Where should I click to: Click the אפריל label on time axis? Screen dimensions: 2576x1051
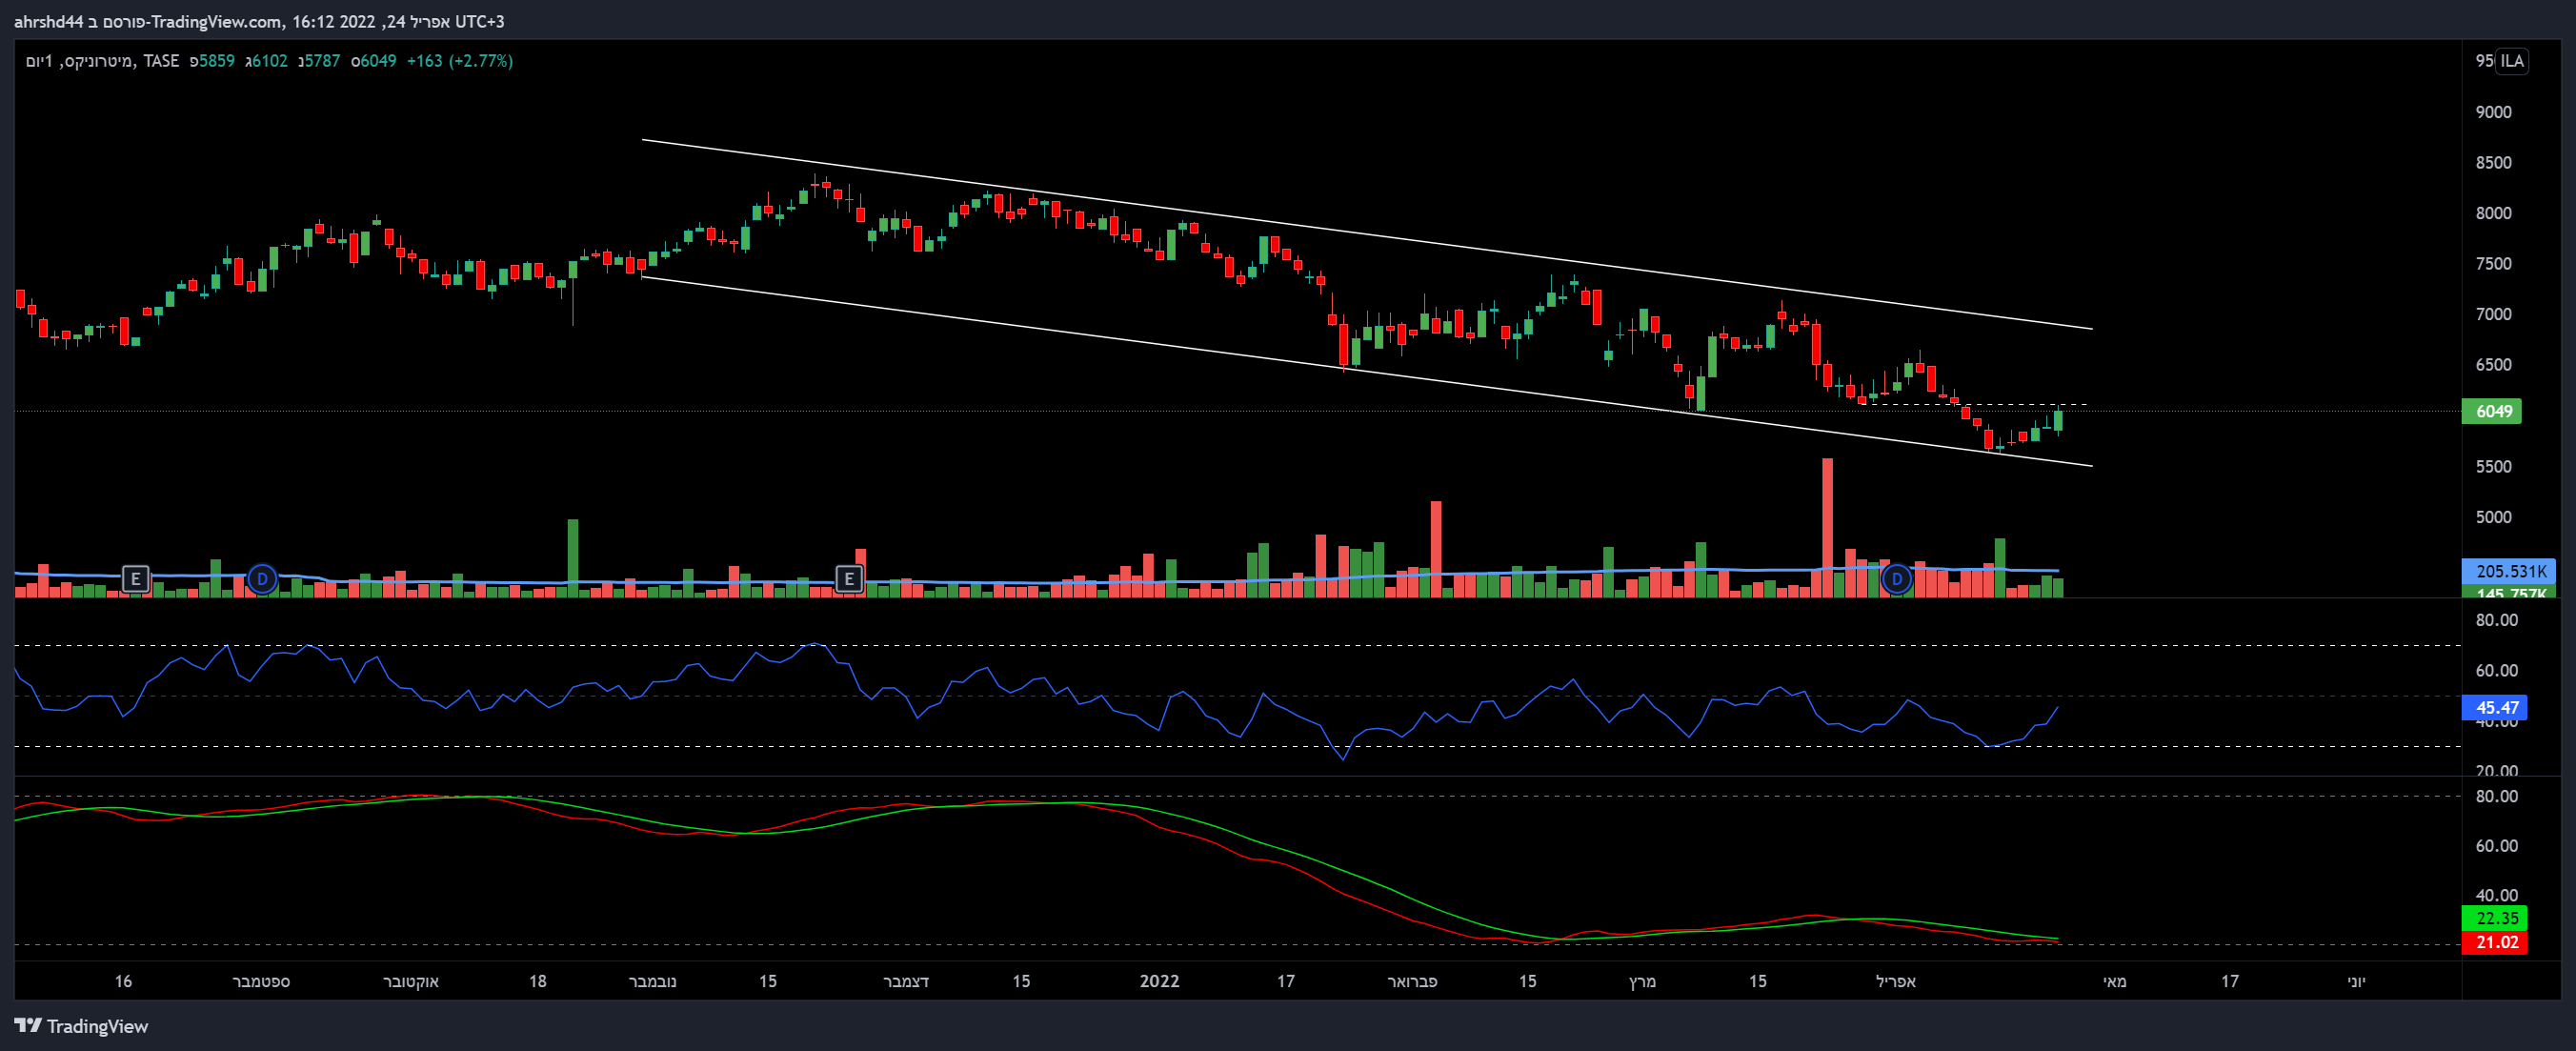tap(1895, 981)
